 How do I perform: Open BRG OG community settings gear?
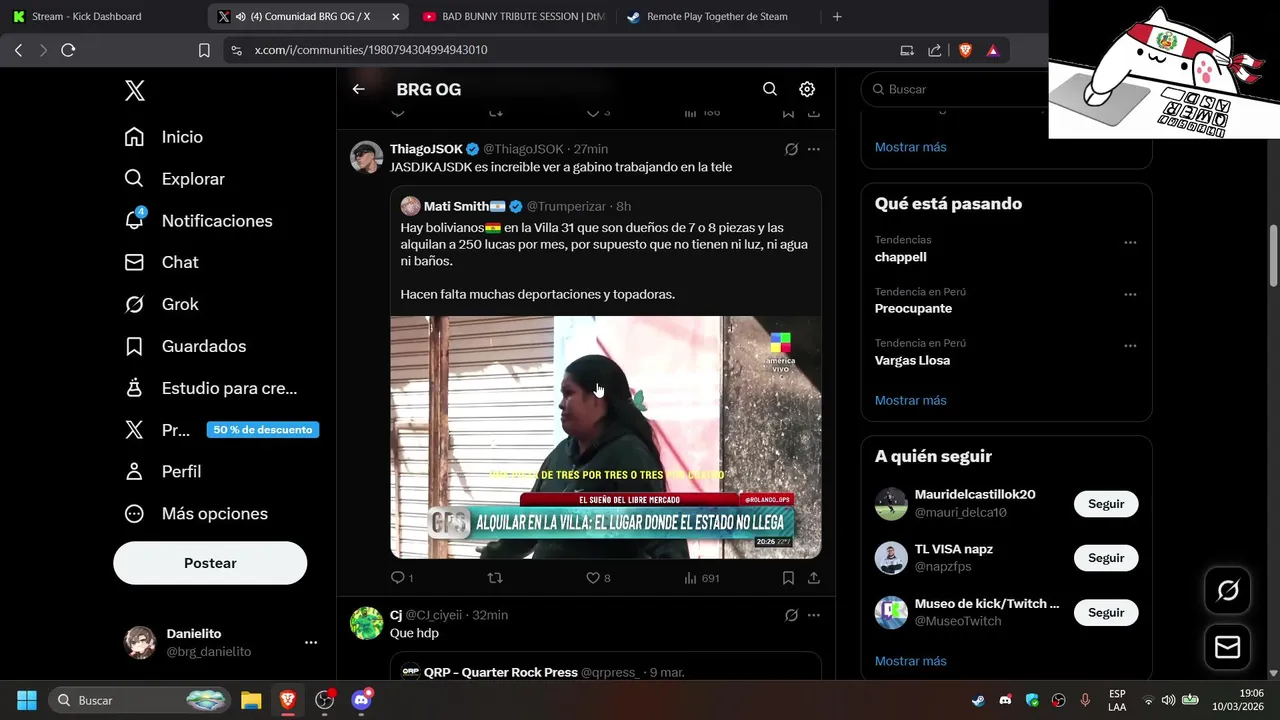[807, 89]
